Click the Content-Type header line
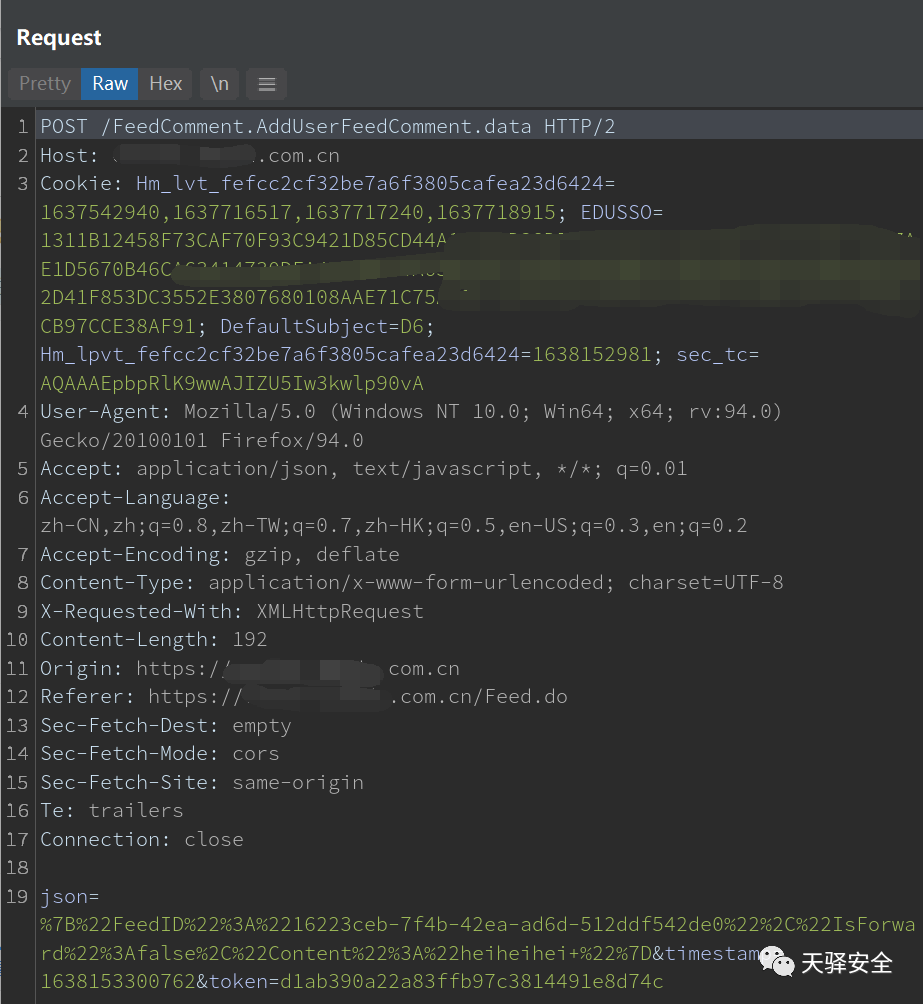The width and height of the screenshot is (923, 1004). coord(411,582)
